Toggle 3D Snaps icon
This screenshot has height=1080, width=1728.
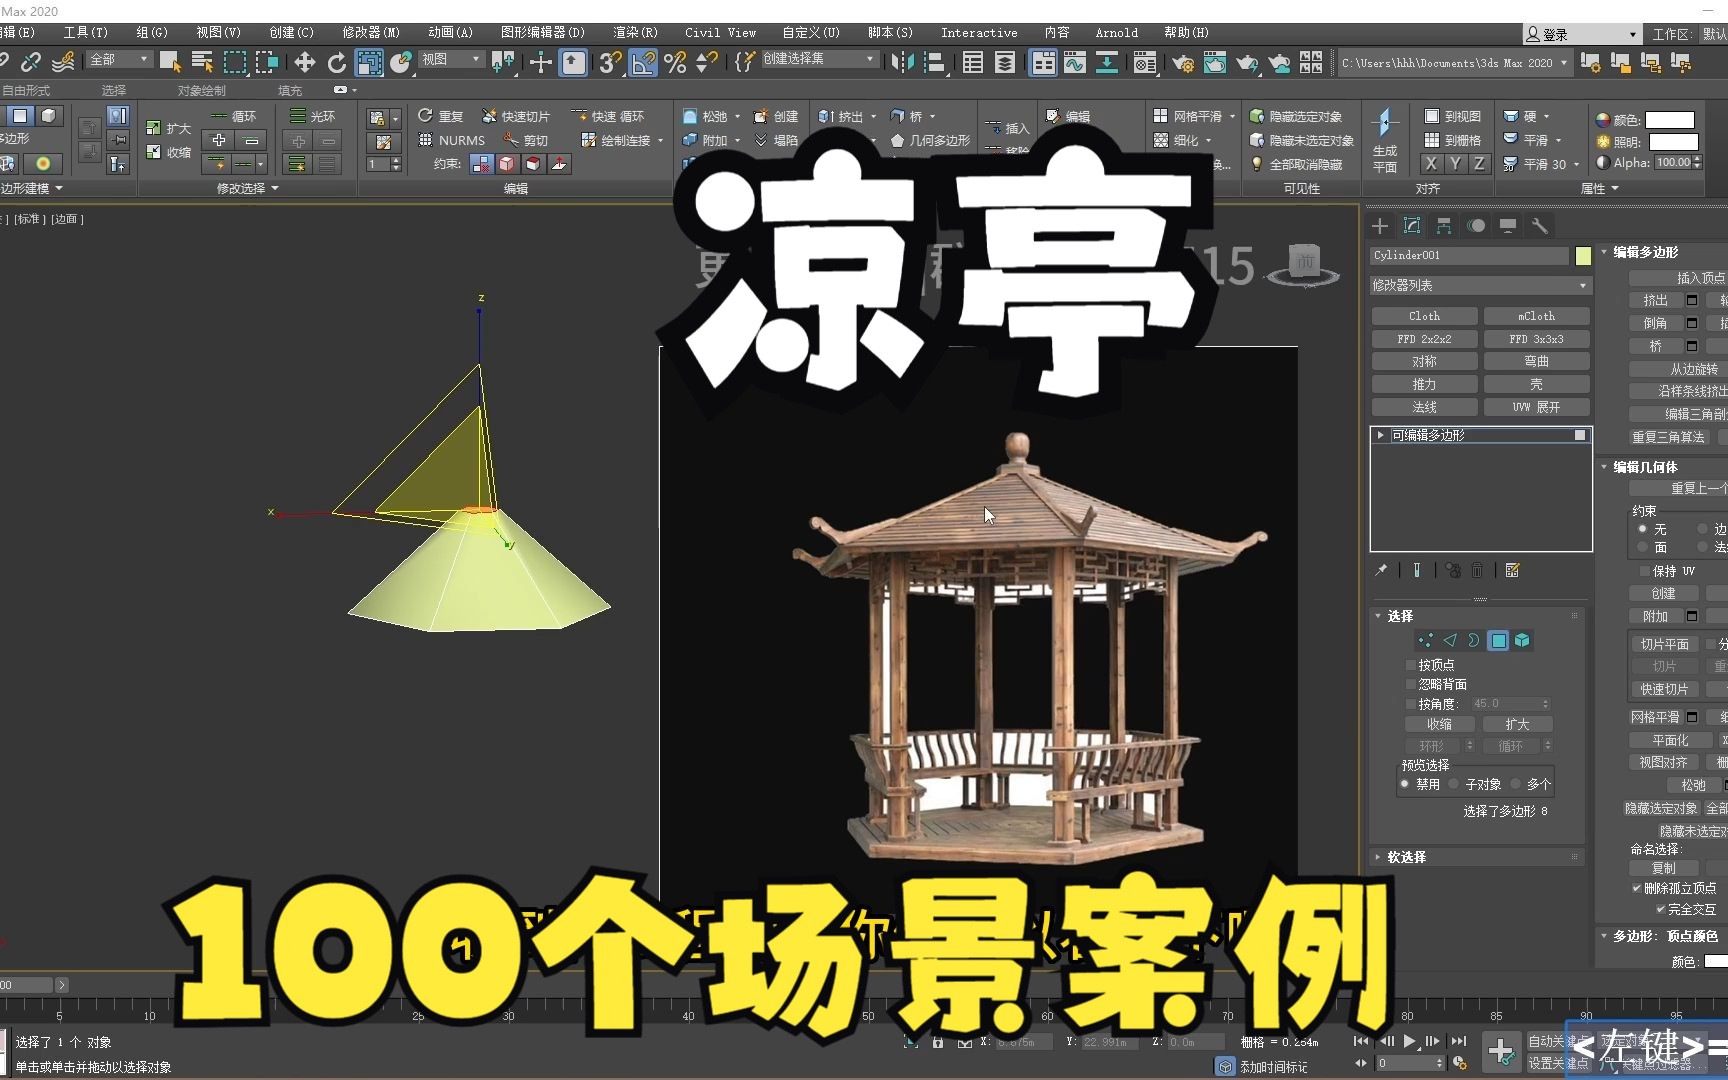[x=610, y=63]
